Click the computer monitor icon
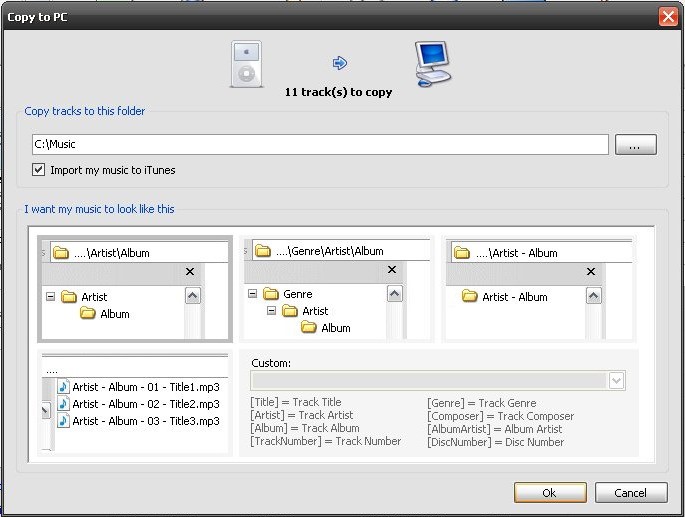The height and width of the screenshot is (517, 685). point(433,64)
